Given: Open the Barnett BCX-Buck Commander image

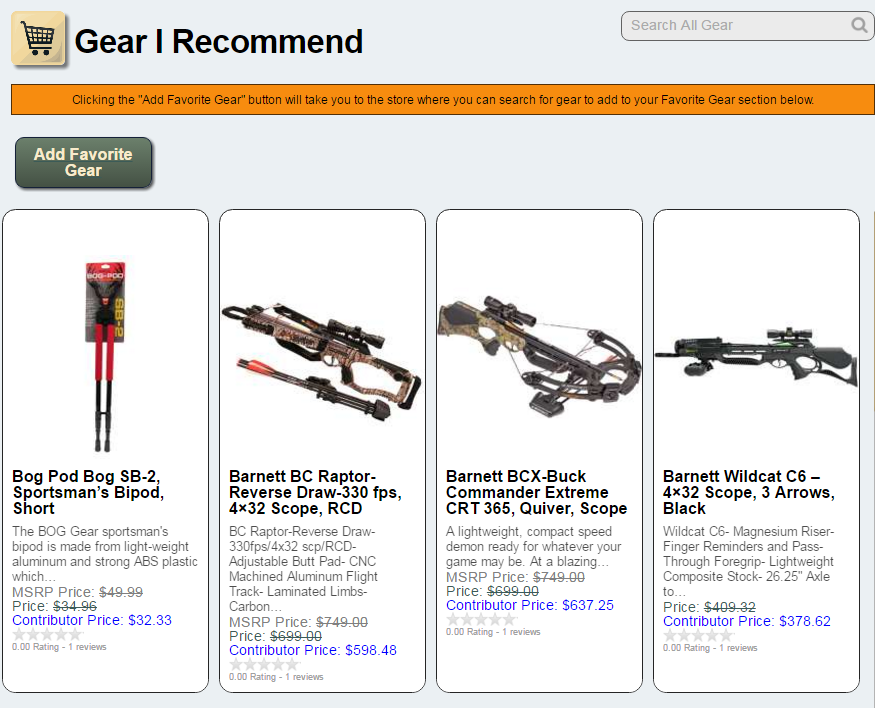Looking at the screenshot, I should click(539, 356).
